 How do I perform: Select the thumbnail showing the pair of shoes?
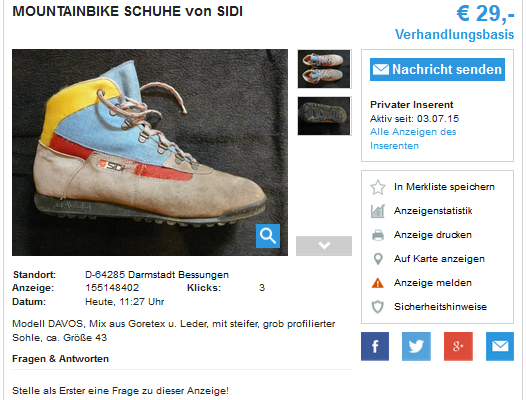(x=324, y=69)
